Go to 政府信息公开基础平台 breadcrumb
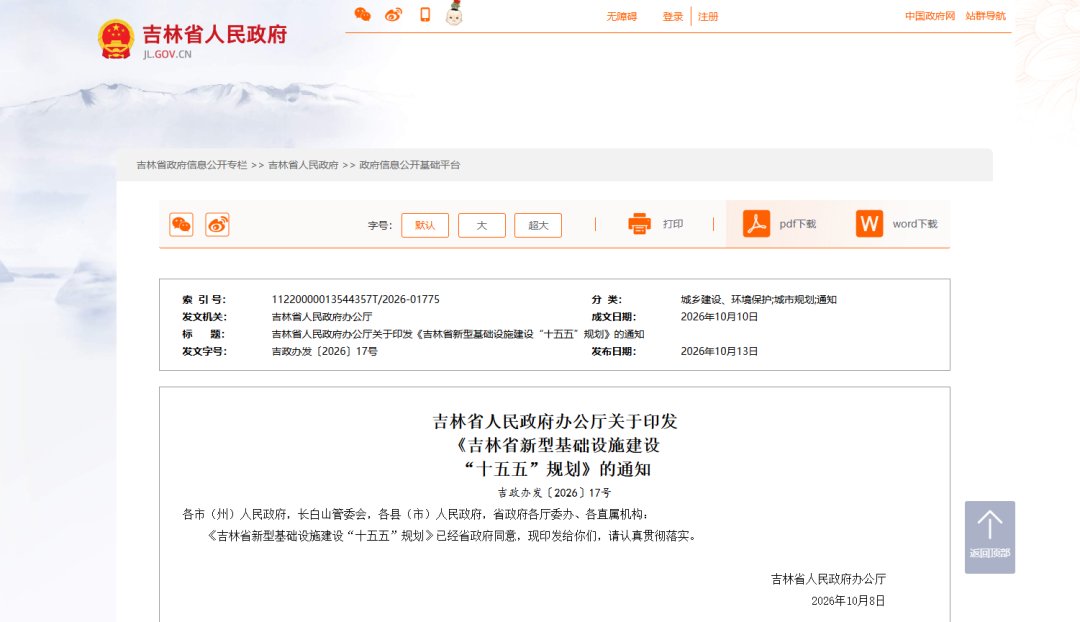Screen dimensions: 1080x622 tap(410, 165)
